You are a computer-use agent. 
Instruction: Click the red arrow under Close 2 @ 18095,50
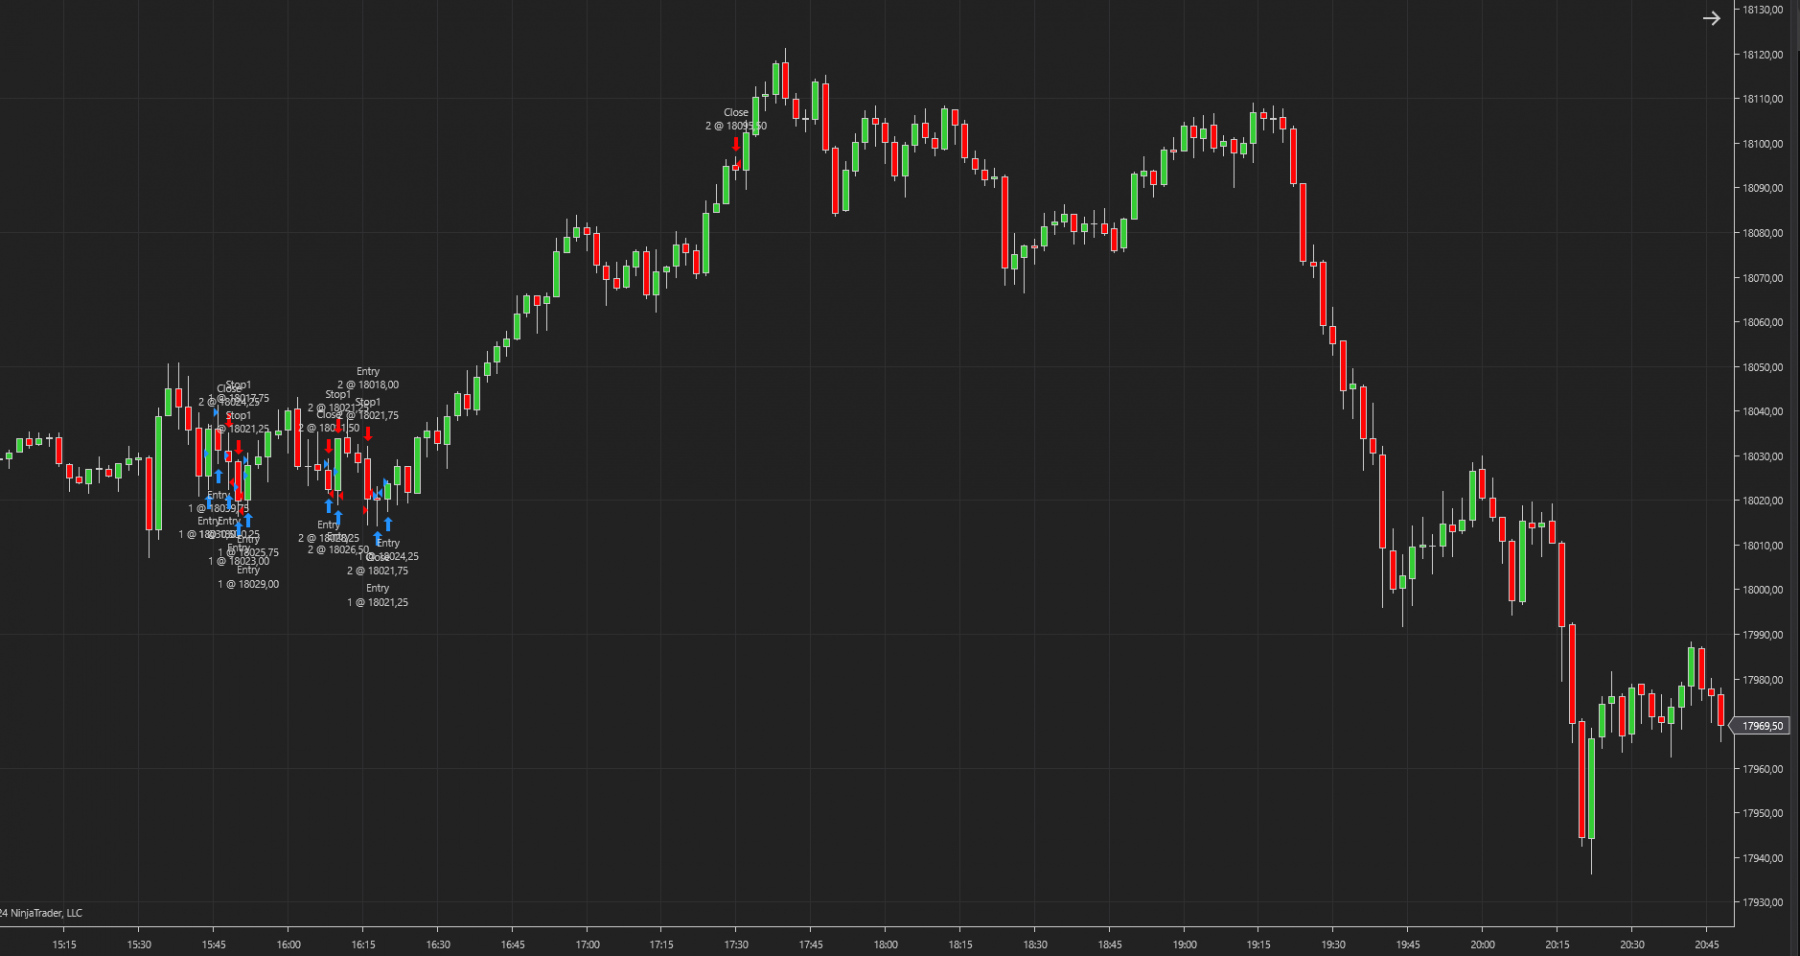click(x=736, y=145)
